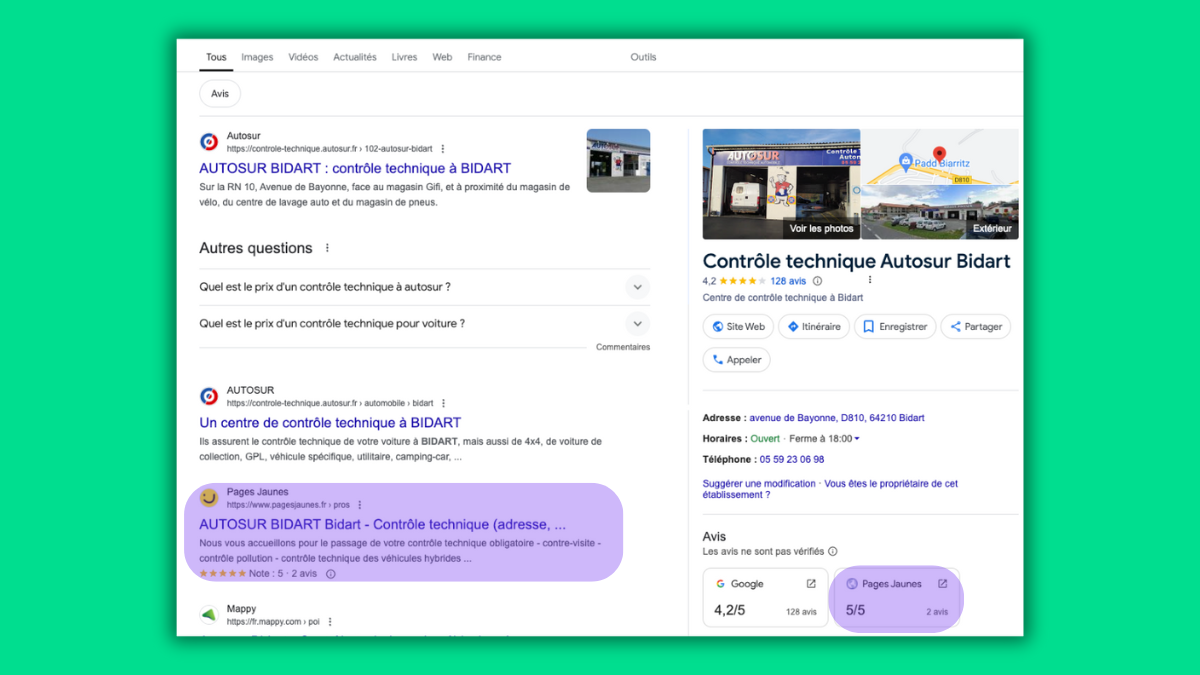The height and width of the screenshot is (675, 1200).
Task: Open options beside Autres questions heading
Action: [327, 248]
